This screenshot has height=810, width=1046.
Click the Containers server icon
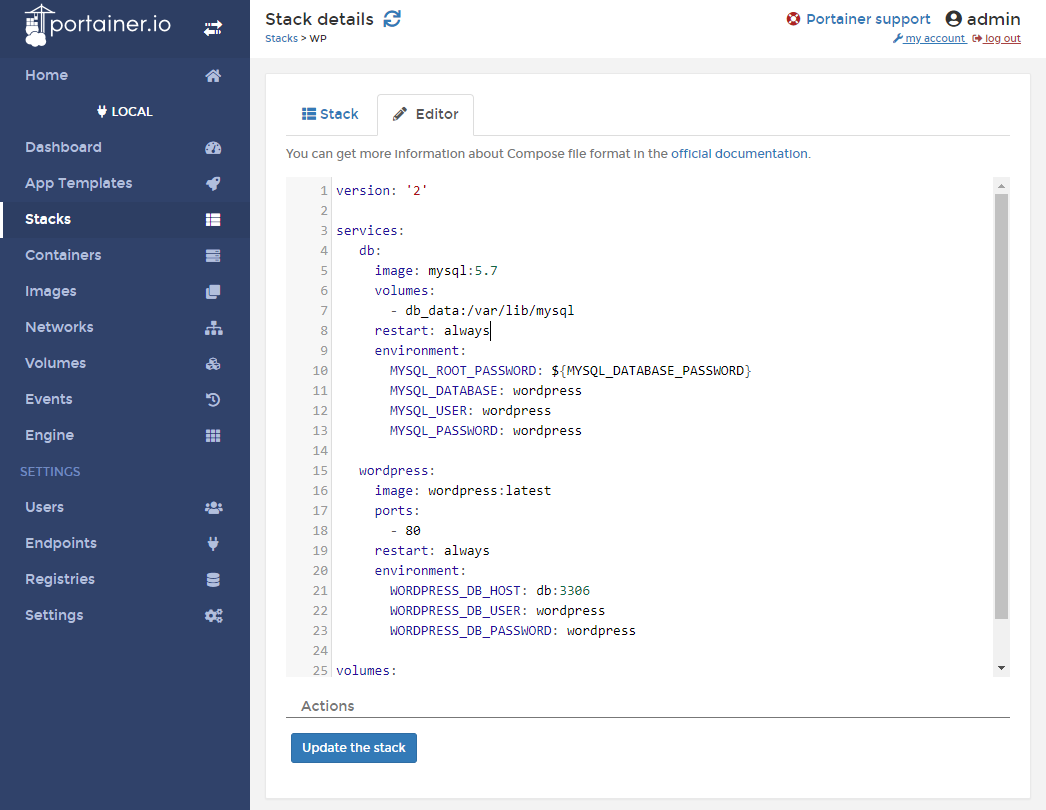(x=213, y=256)
